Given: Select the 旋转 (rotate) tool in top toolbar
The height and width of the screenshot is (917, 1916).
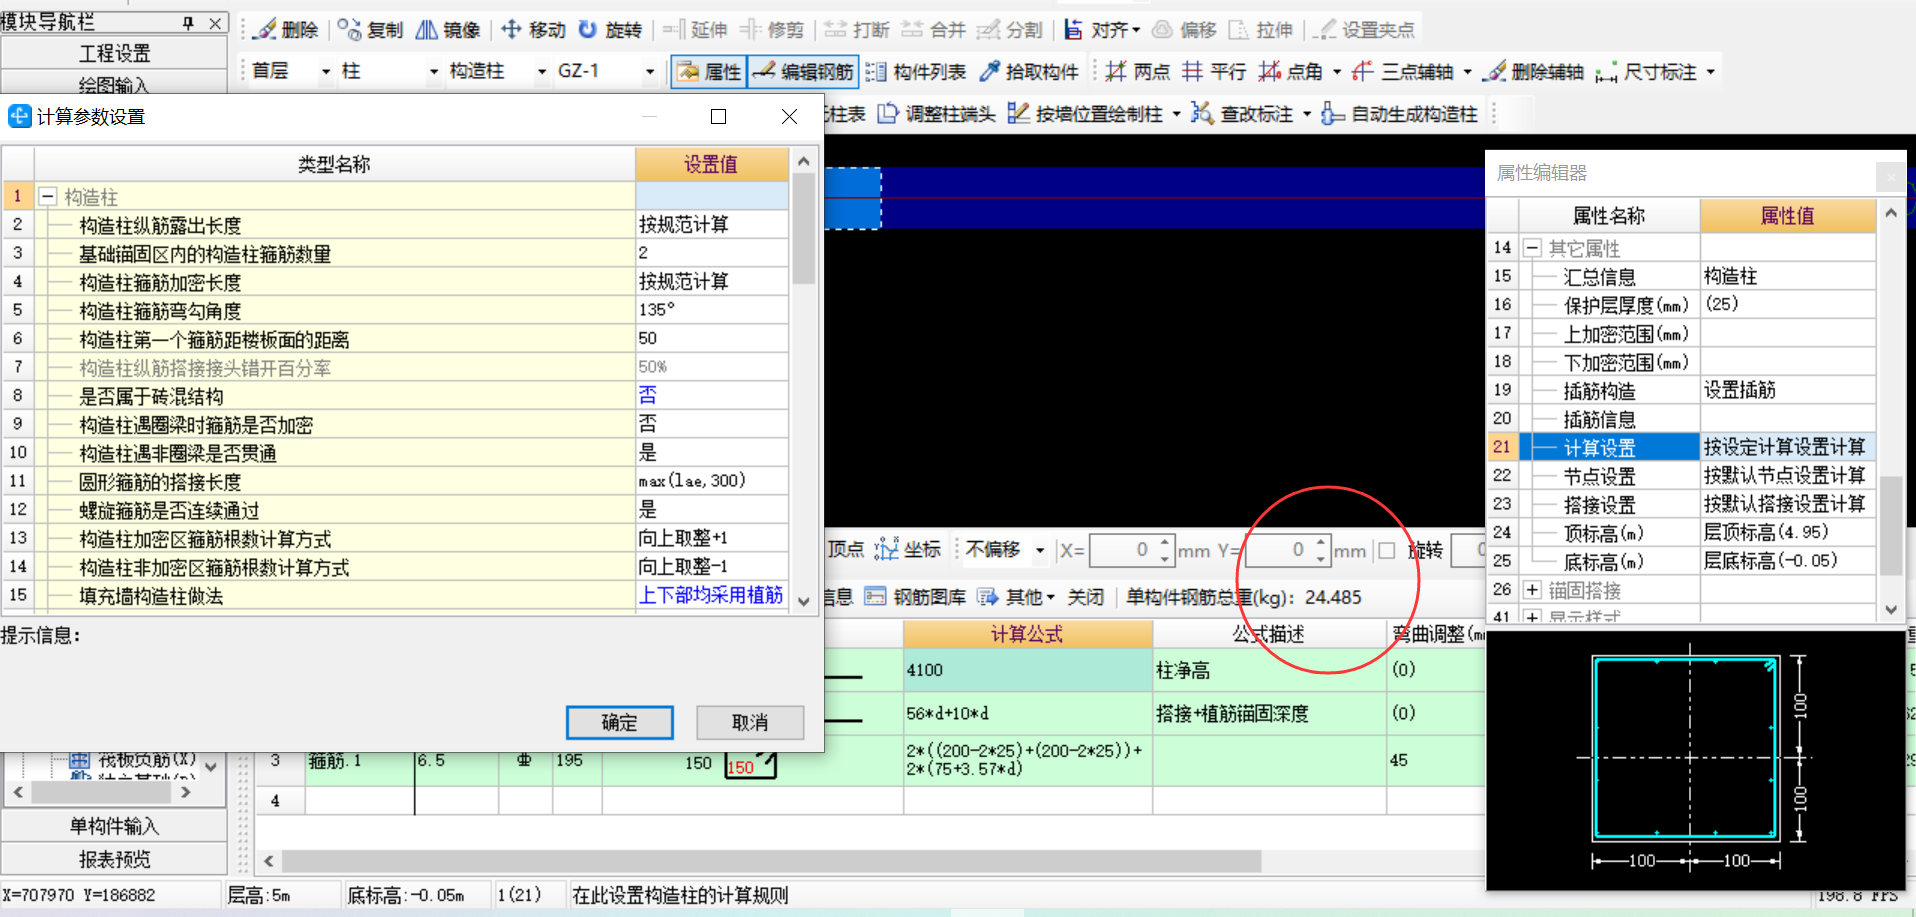Looking at the screenshot, I should [610, 30].
